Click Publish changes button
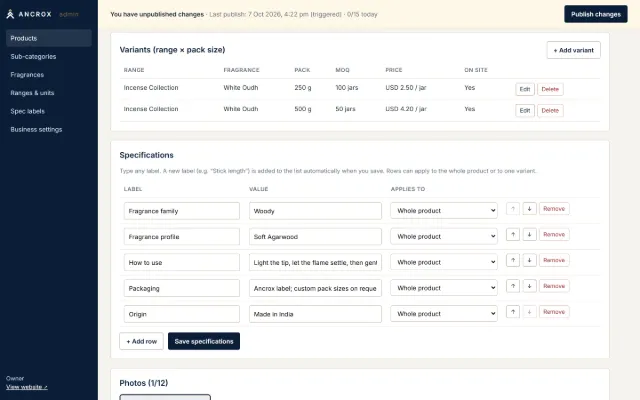Screen dimensions: 640x400 tap(596, 14)
